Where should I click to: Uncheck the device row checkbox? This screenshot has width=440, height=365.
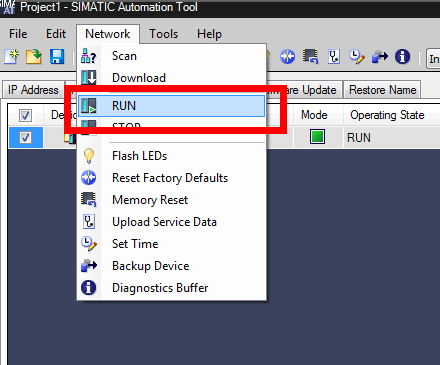[25, 137]
